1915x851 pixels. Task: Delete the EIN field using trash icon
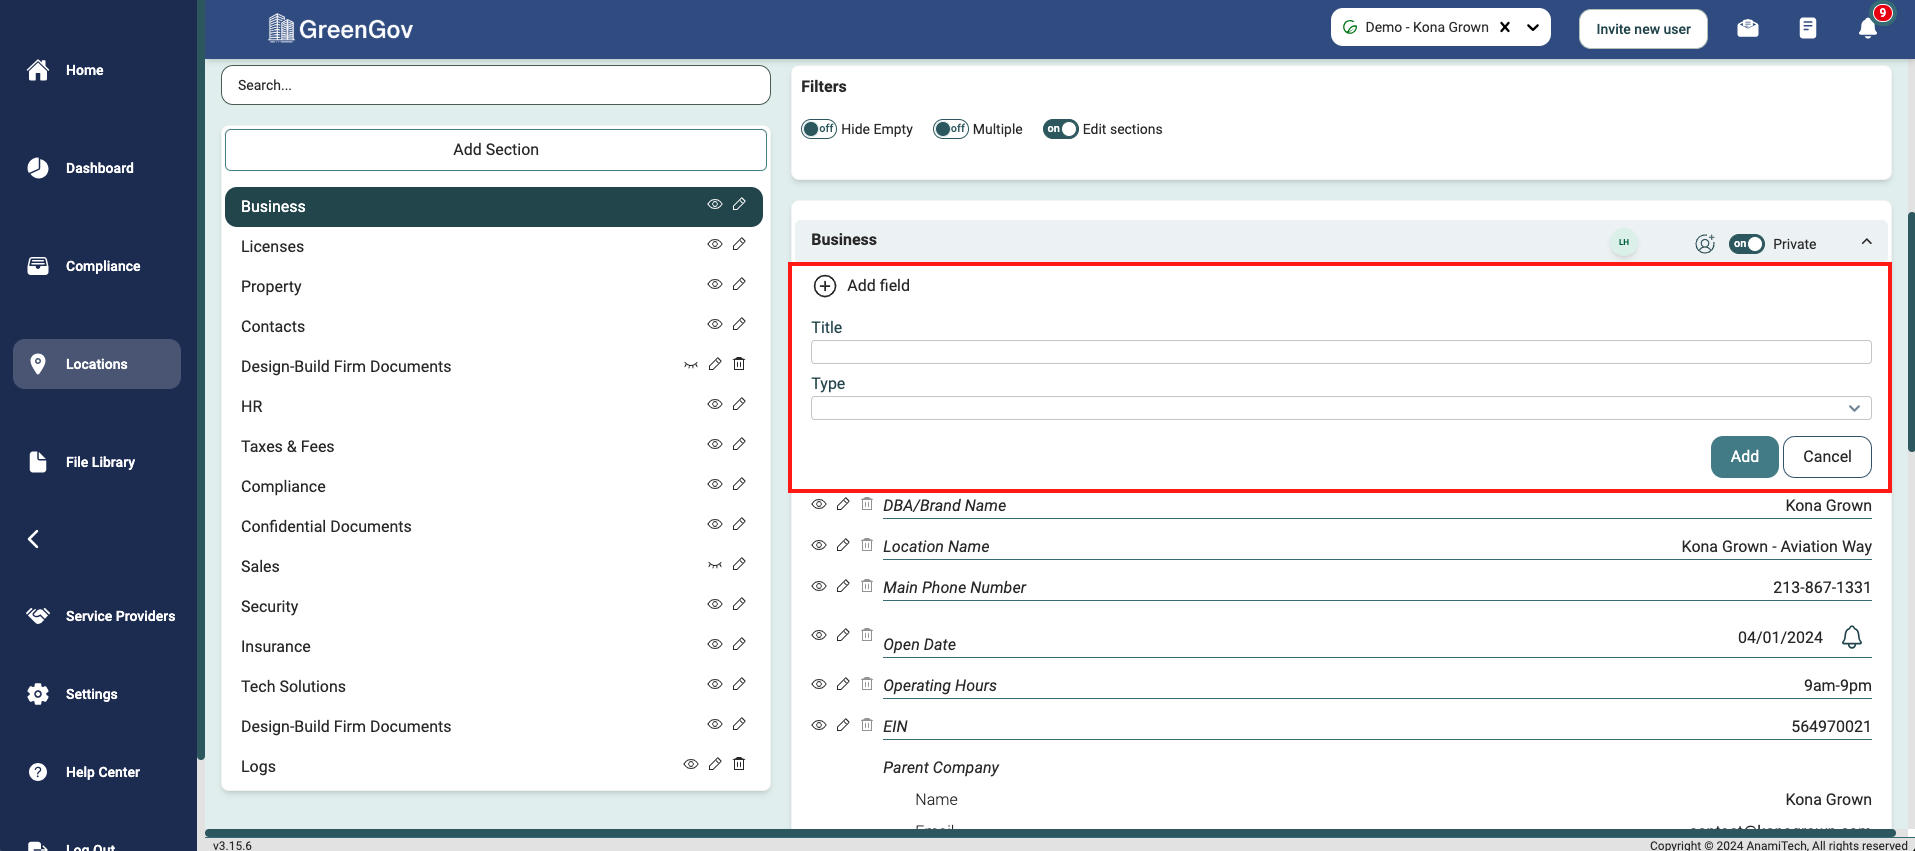[x=867, y=725]
